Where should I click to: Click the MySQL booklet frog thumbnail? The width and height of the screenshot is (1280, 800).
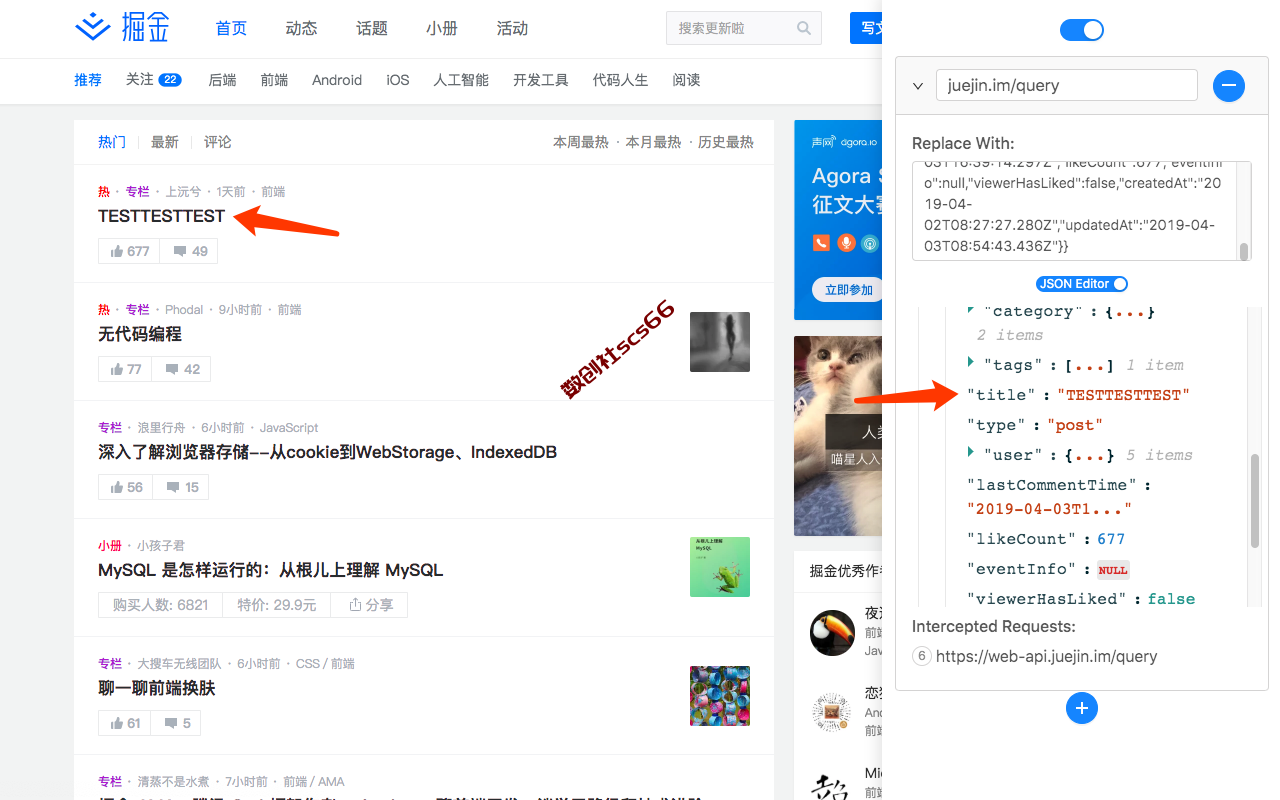coord(720,567)
